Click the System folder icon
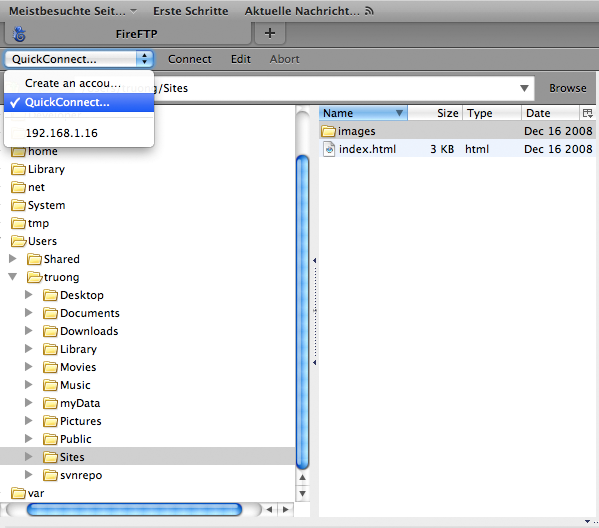Viewport: 599px width, 528px height. [18, 205]
